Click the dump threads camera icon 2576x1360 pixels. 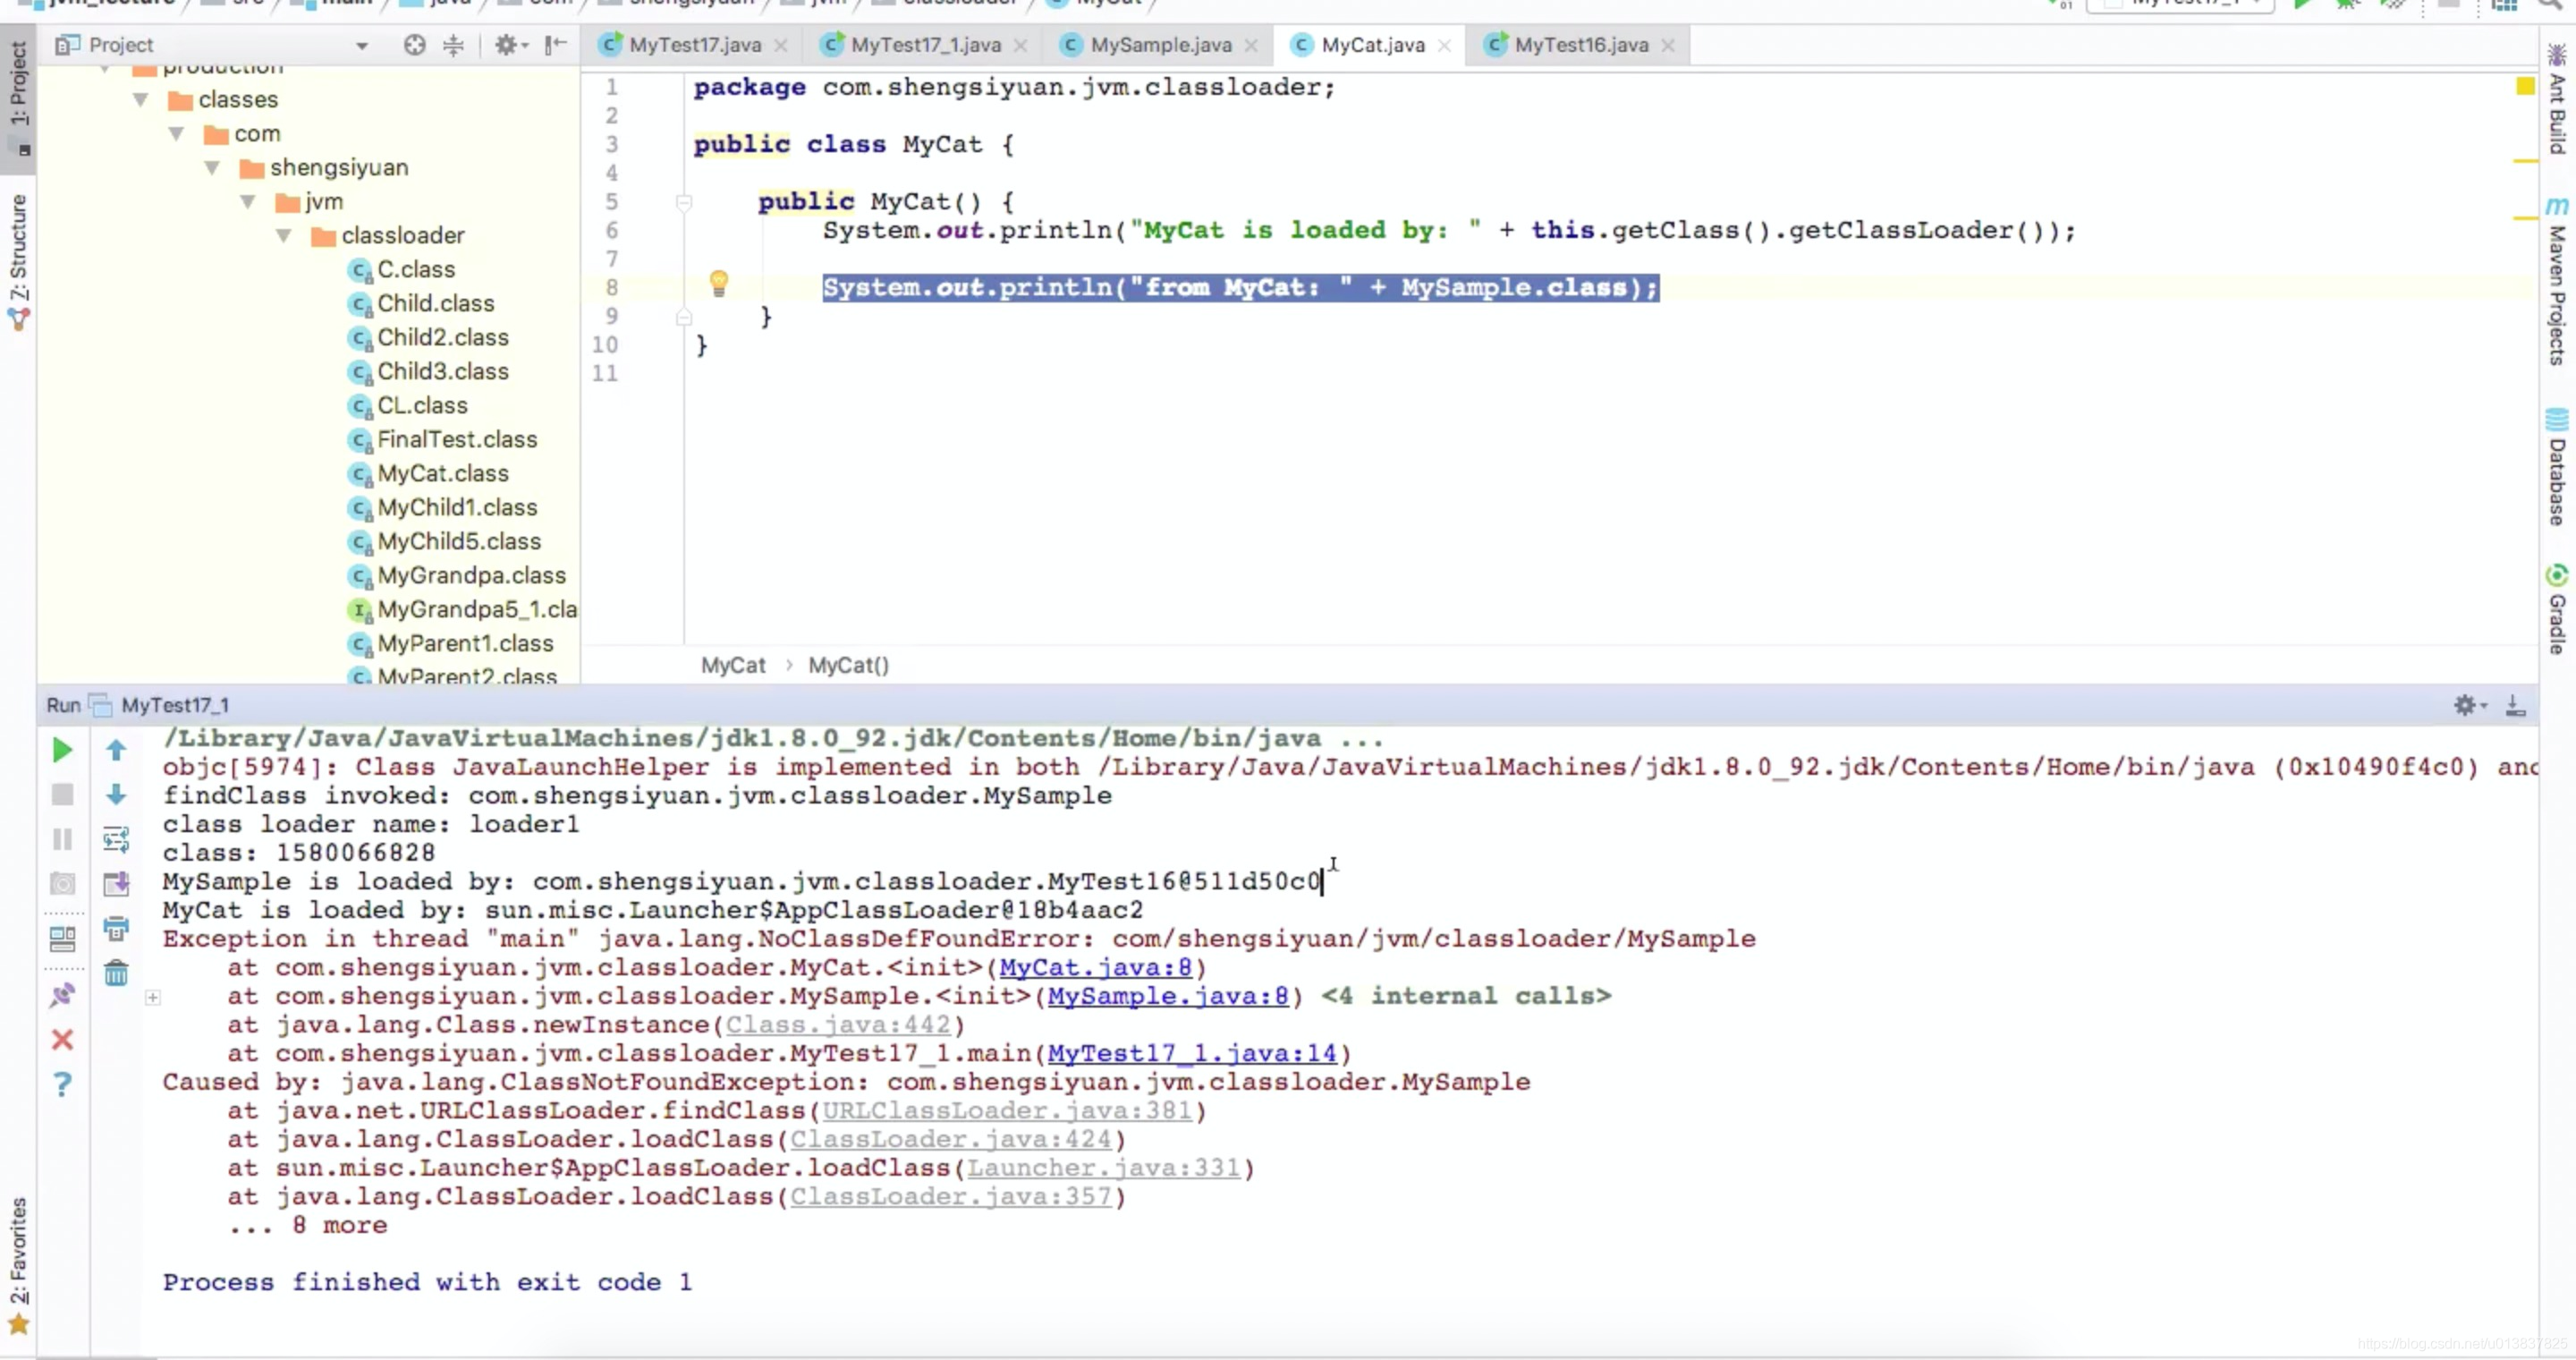62,884
